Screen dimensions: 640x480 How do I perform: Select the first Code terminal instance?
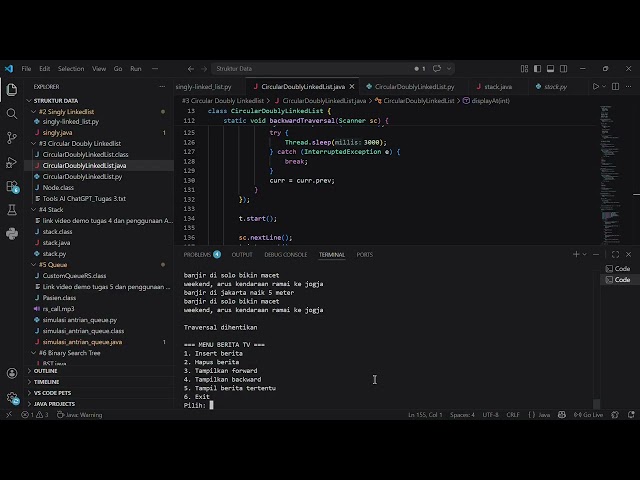pos(618,269)
